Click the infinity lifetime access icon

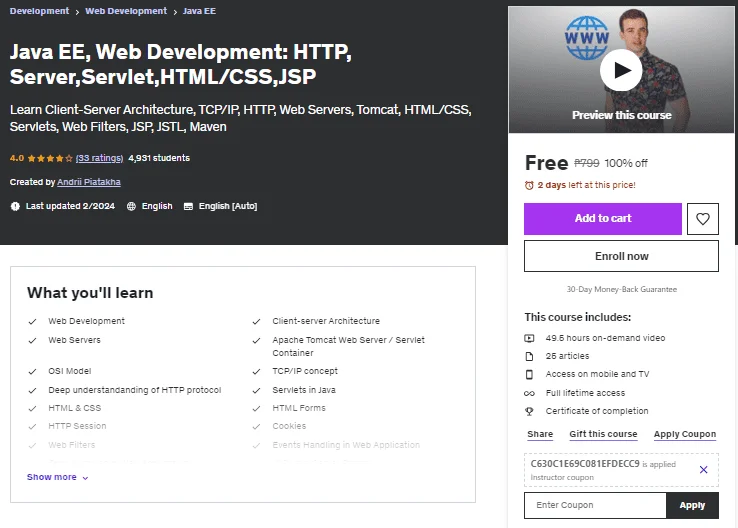(x=529, y=393)
